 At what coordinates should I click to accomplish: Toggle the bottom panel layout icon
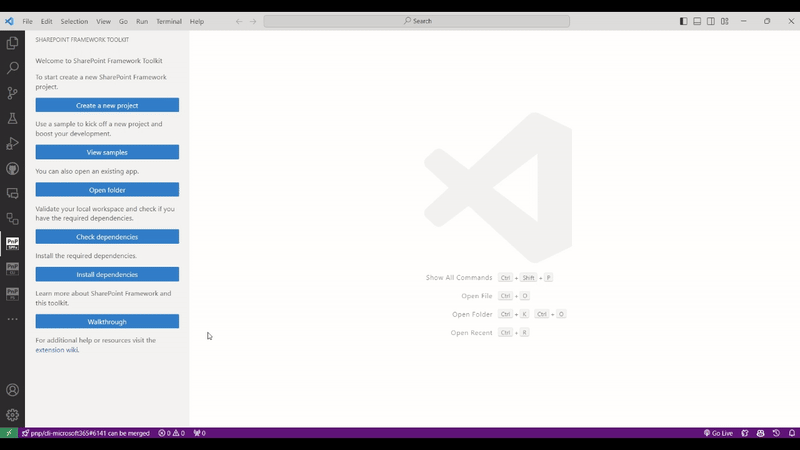[x=697, y=21]
